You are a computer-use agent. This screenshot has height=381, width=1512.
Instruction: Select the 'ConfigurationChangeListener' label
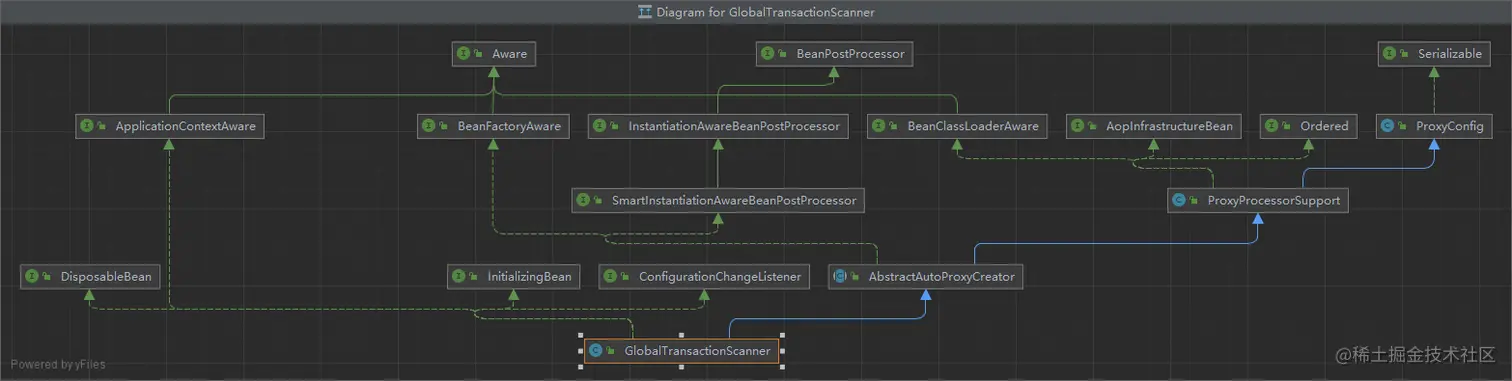(720, 276)
